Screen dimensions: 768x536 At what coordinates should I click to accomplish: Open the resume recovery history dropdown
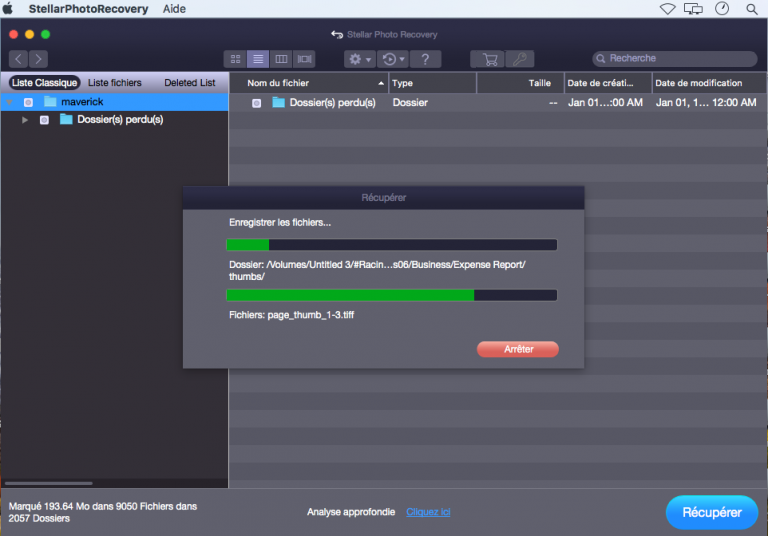click(393, 59)
